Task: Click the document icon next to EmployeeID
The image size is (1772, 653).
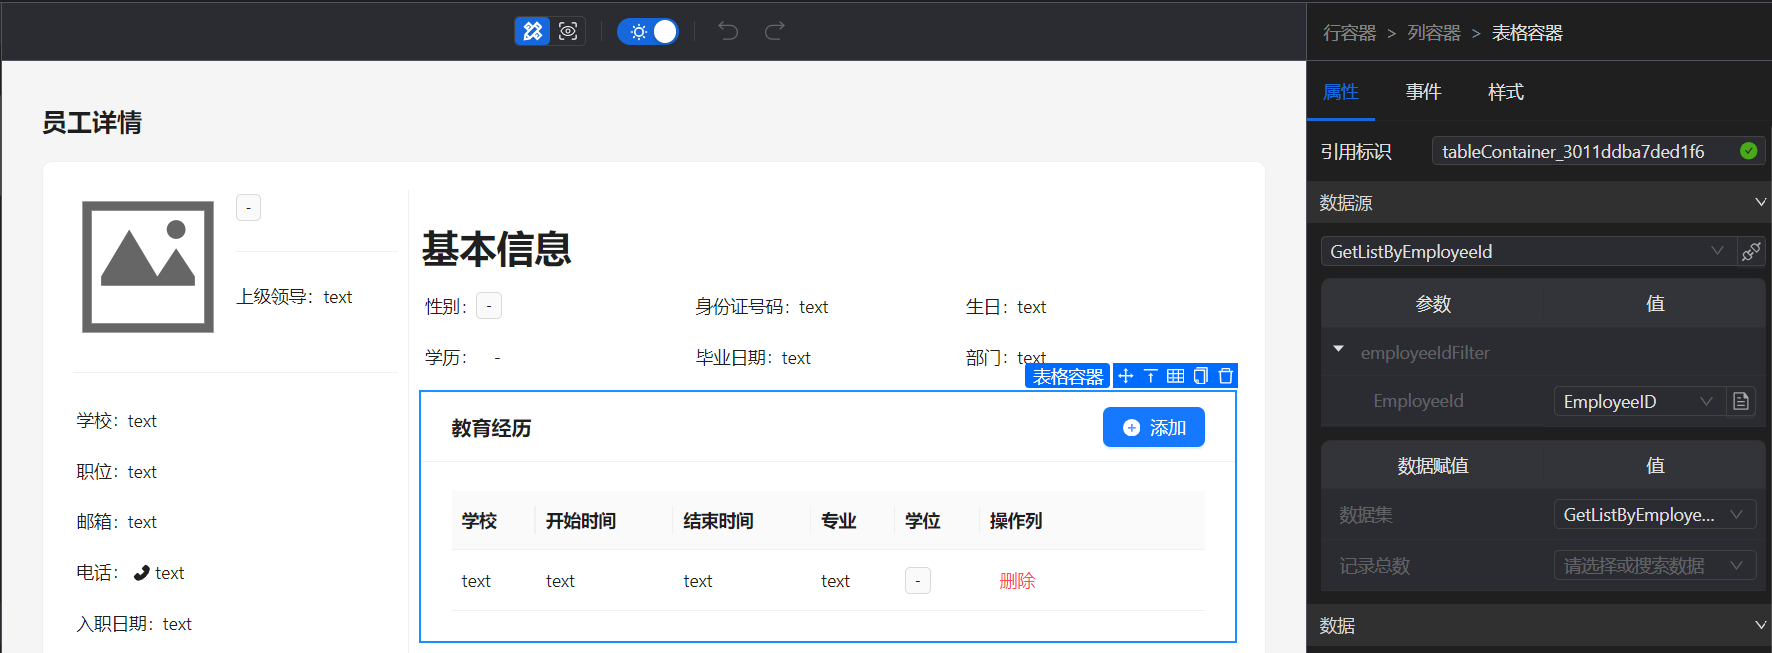Action: point(1741,401)
